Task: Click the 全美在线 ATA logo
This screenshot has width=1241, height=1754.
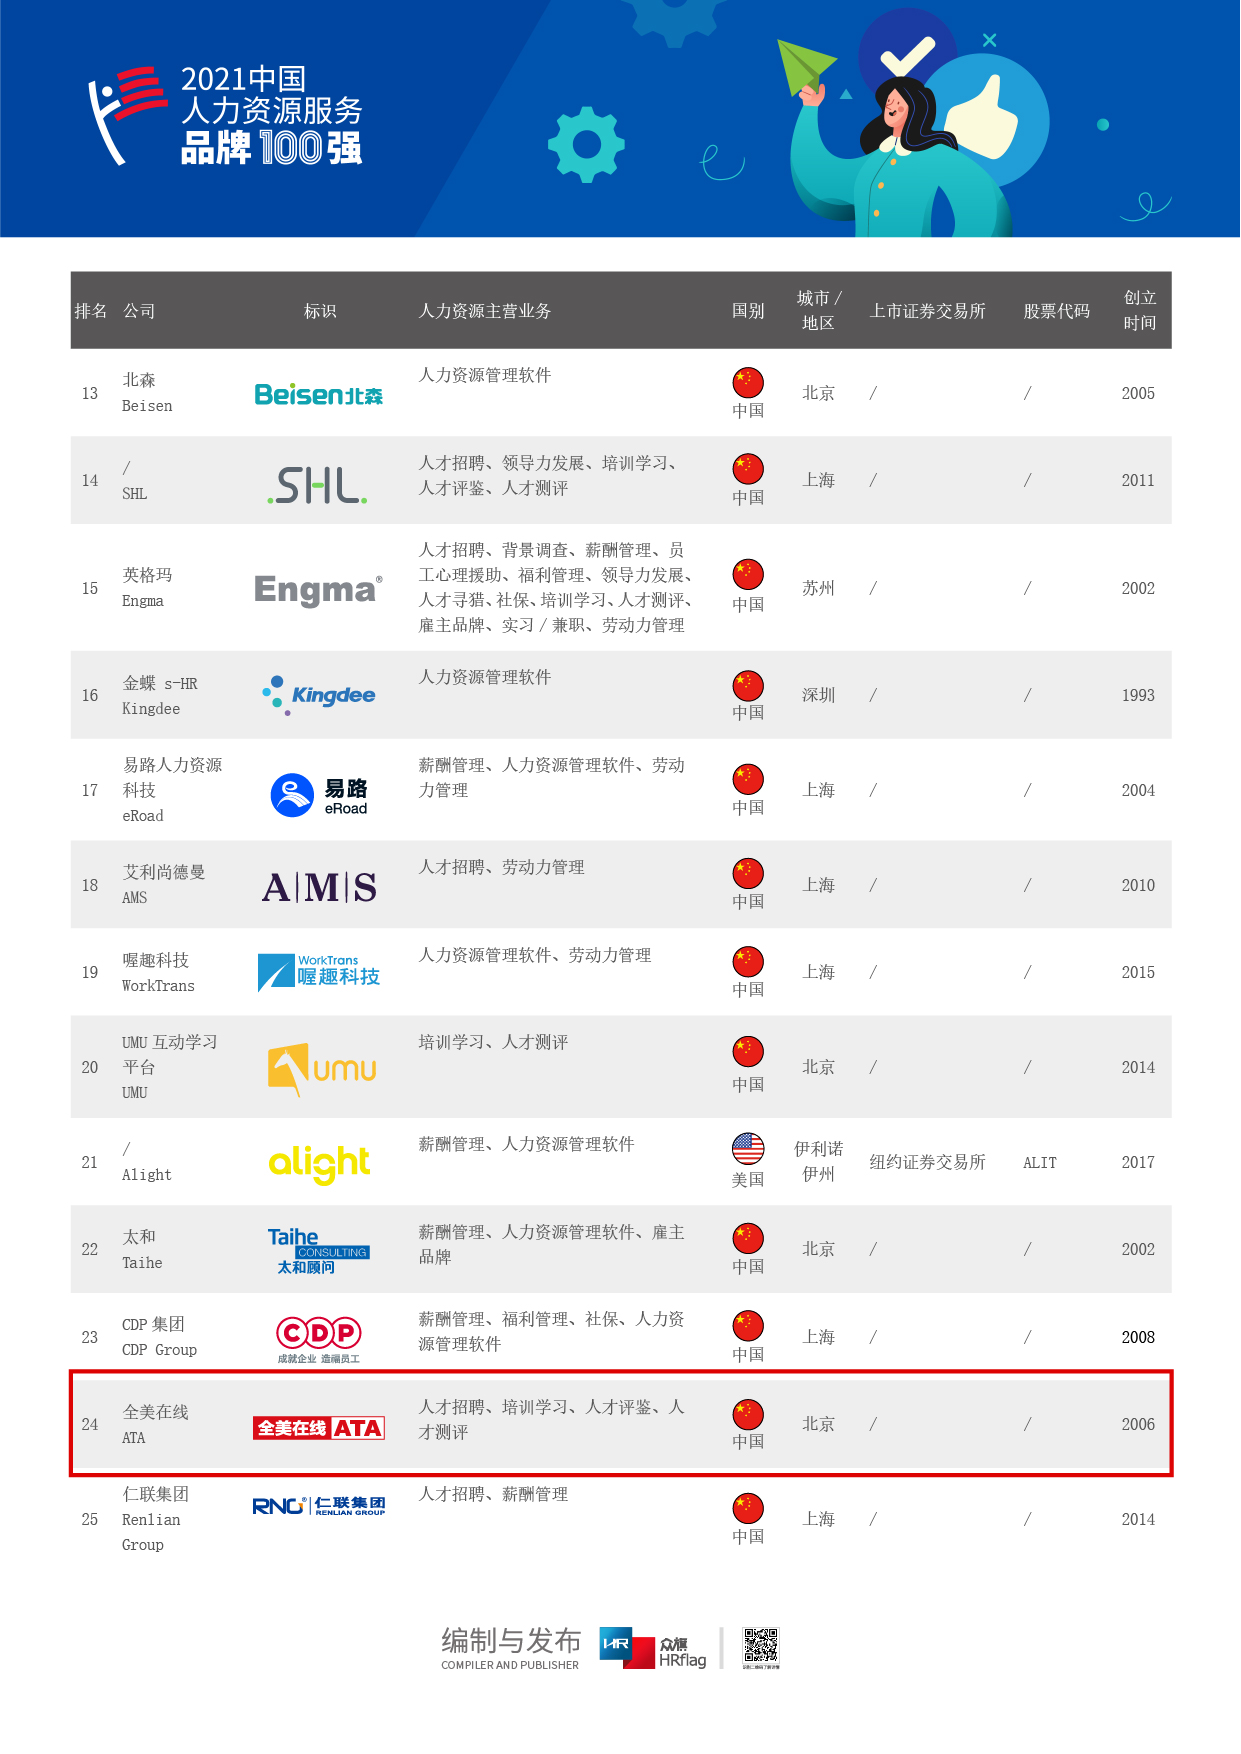Action: [318, 1428]
